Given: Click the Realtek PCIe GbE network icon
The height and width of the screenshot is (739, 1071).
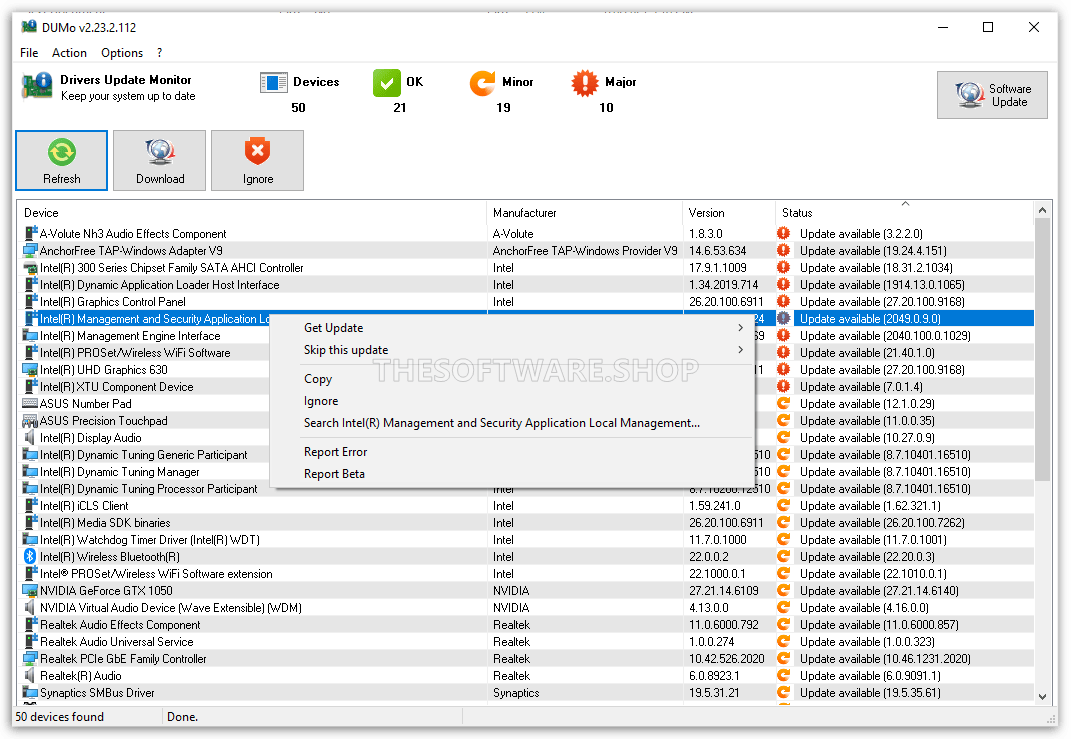Looking at the screenshot, I should [30, 658].
